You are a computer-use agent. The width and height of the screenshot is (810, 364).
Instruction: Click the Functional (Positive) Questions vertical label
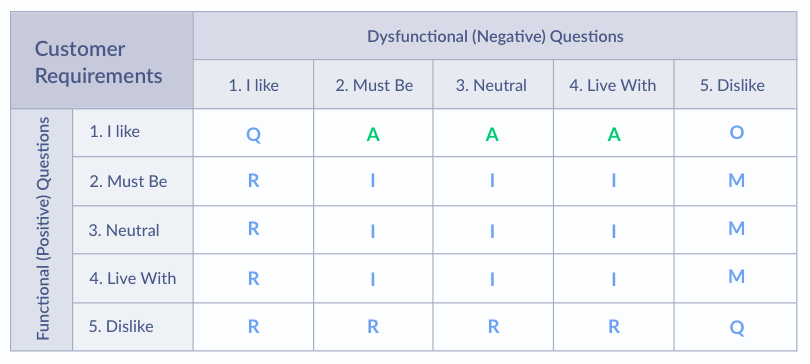pyautogui.click(x=42, y=230)
